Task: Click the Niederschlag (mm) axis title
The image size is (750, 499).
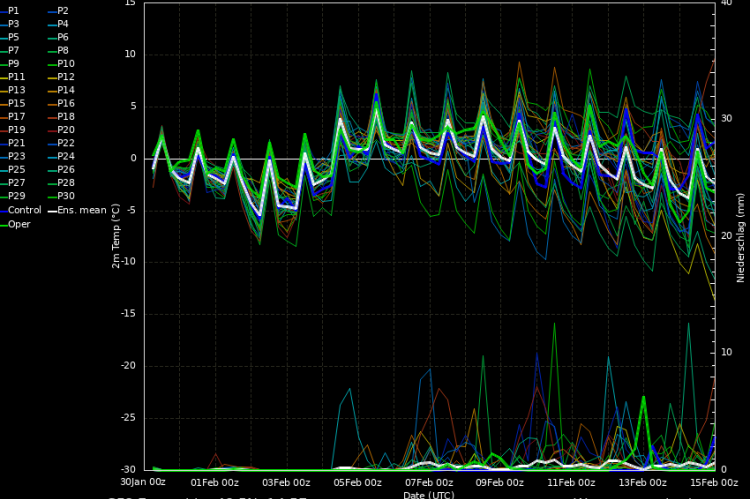Action: click(741, 236)
